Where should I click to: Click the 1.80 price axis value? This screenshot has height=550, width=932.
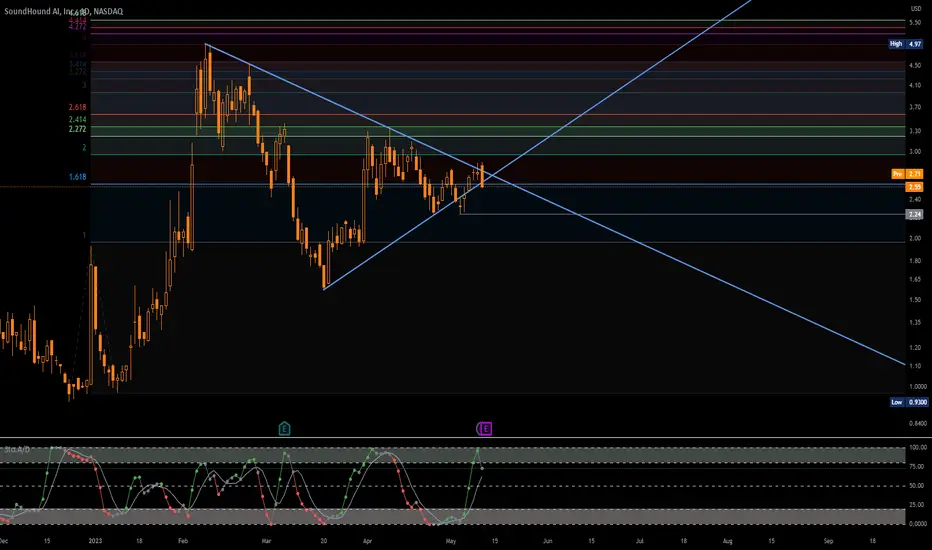(x=915, y=260)
